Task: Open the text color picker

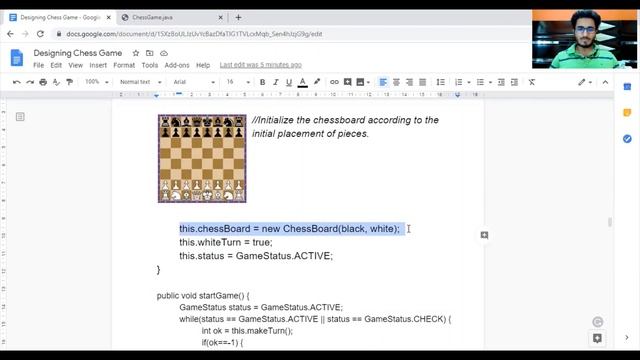Action: tap(302, 82)
